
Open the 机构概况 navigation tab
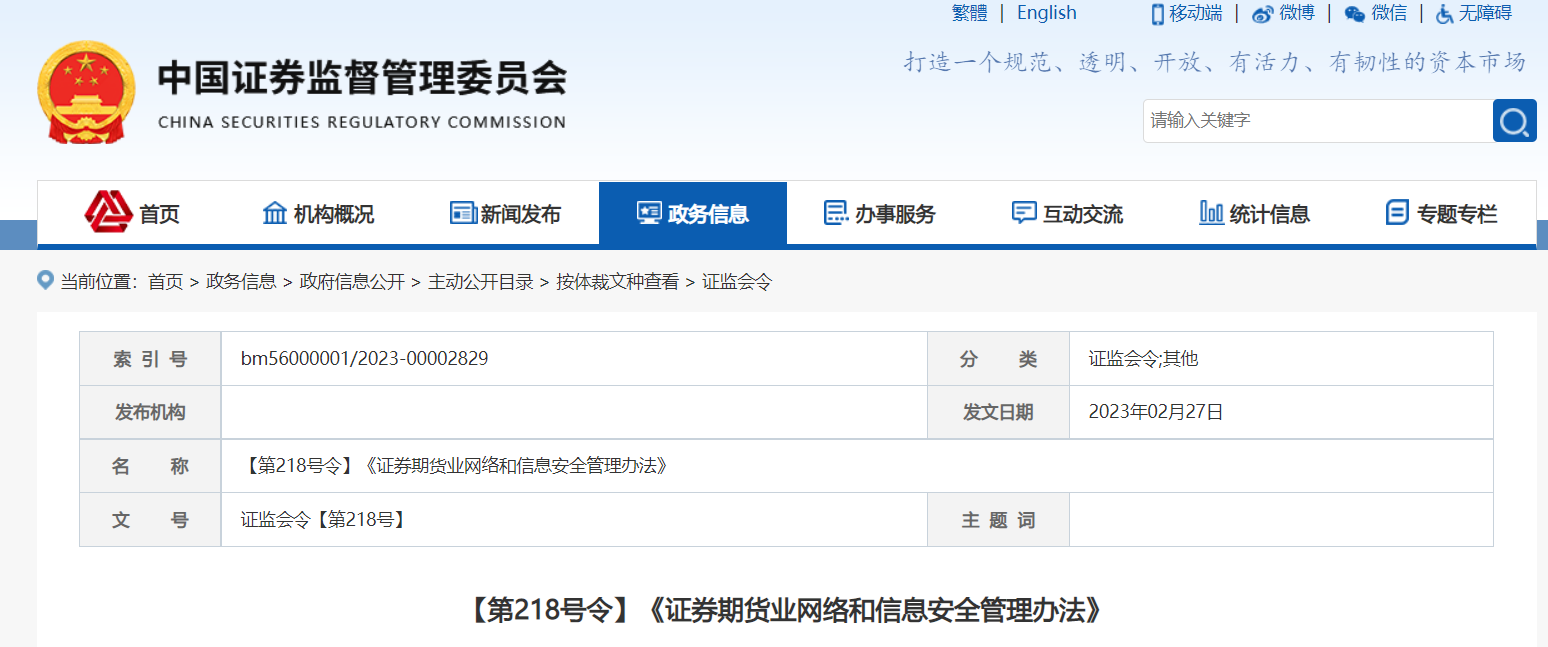[318, 213]
